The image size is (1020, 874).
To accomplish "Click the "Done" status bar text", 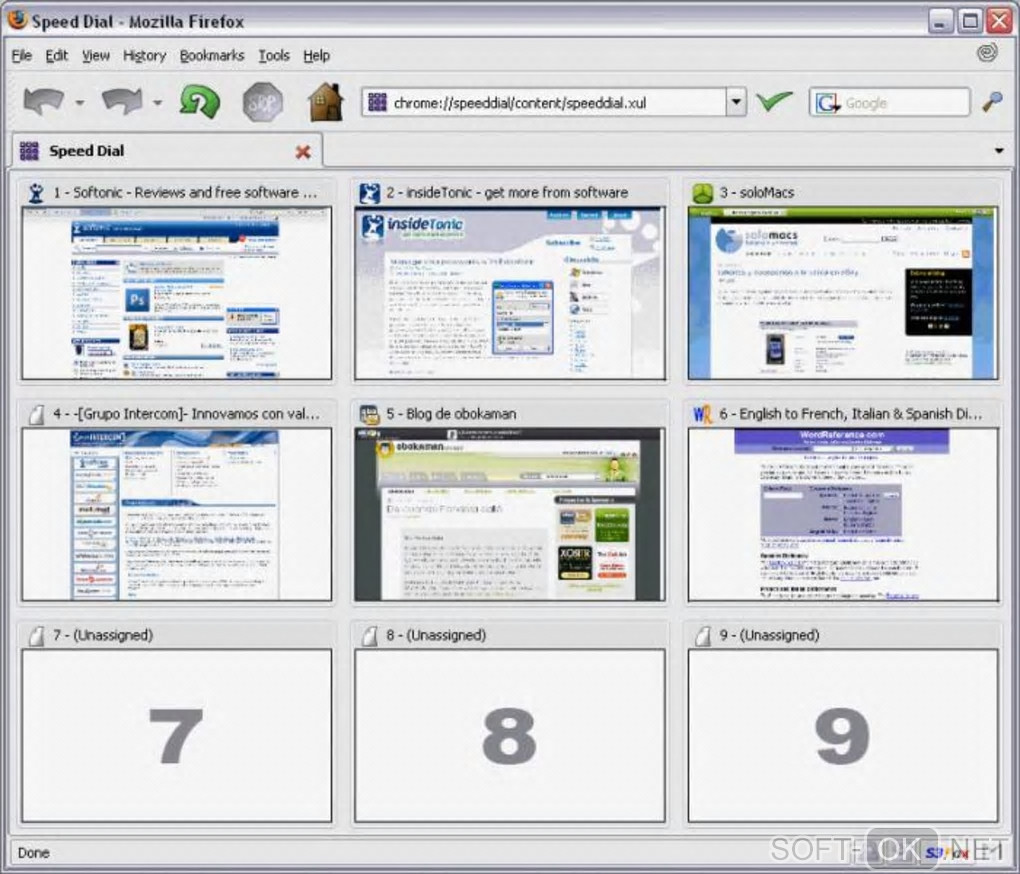I will (x=34, y=853).
